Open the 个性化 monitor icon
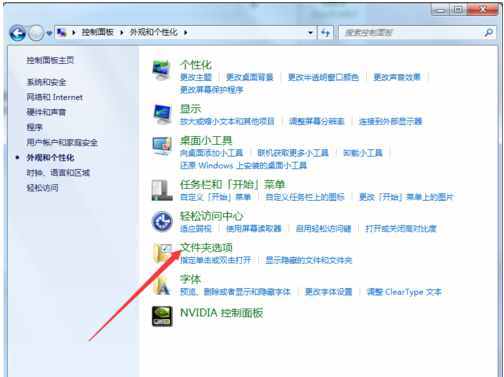The image size is (504, 377). [162, 70]
